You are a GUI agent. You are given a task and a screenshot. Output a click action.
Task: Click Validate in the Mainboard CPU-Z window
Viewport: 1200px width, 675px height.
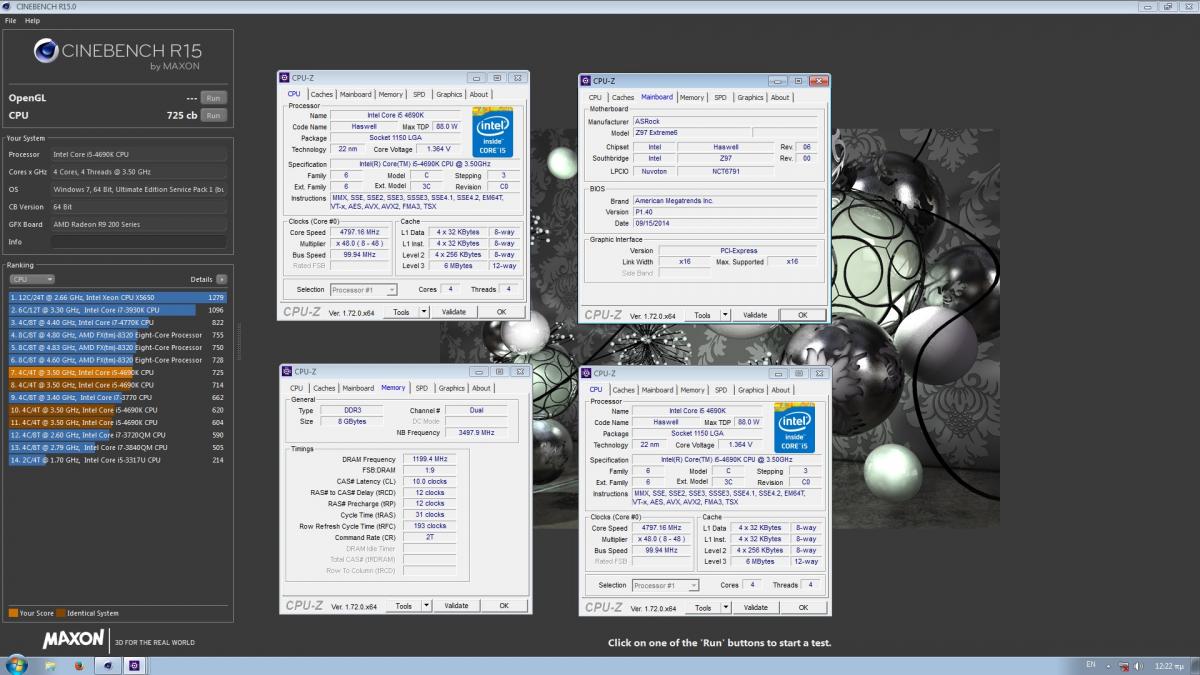755,315
